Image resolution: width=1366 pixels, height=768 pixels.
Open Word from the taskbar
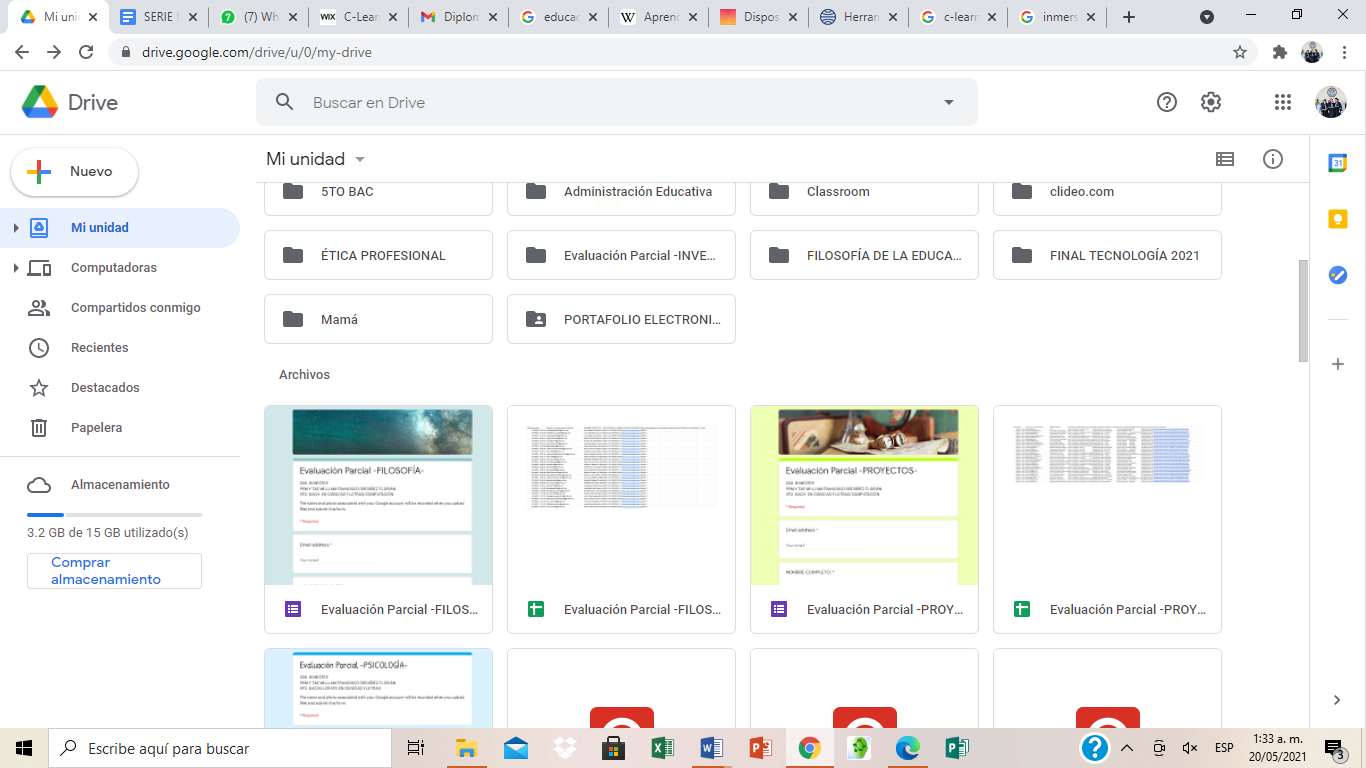point(711,748)
